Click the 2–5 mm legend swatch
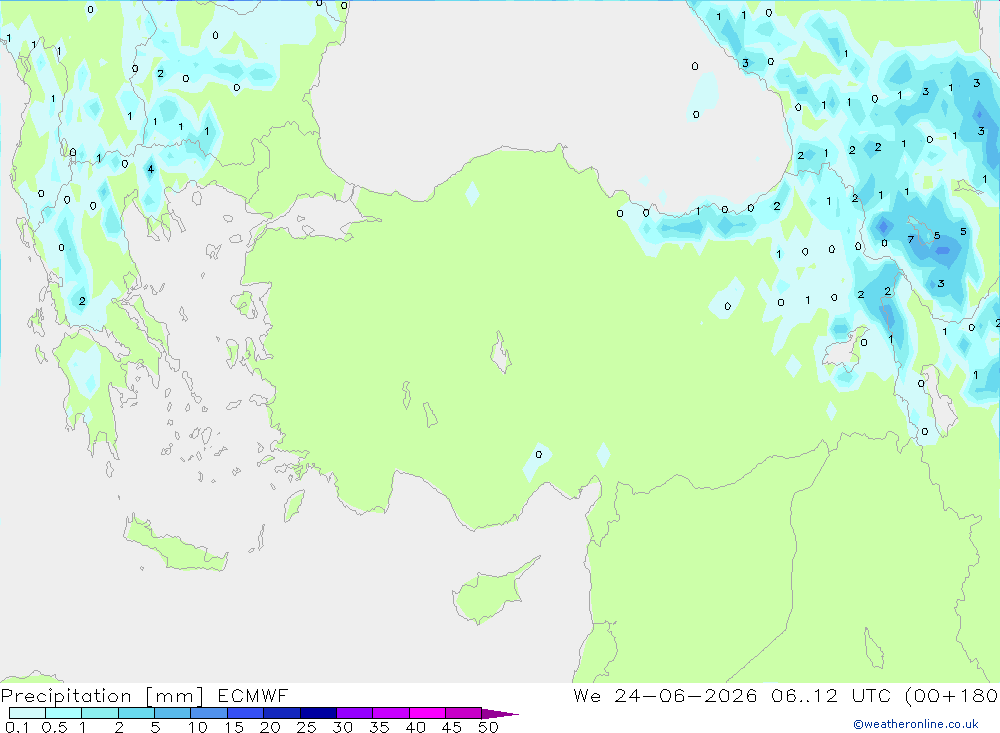Screen dimensions: 1000x733 coord(136,713)
